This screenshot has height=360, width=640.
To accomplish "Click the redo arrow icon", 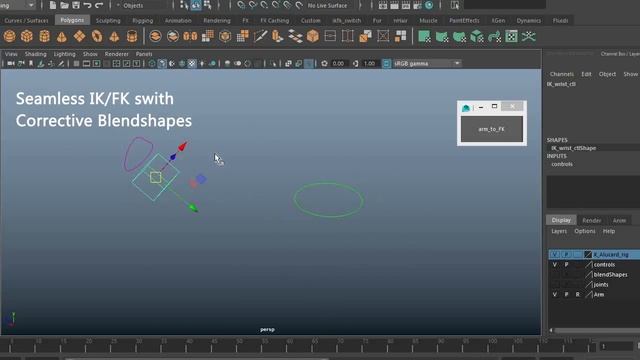I will (99, 5).
